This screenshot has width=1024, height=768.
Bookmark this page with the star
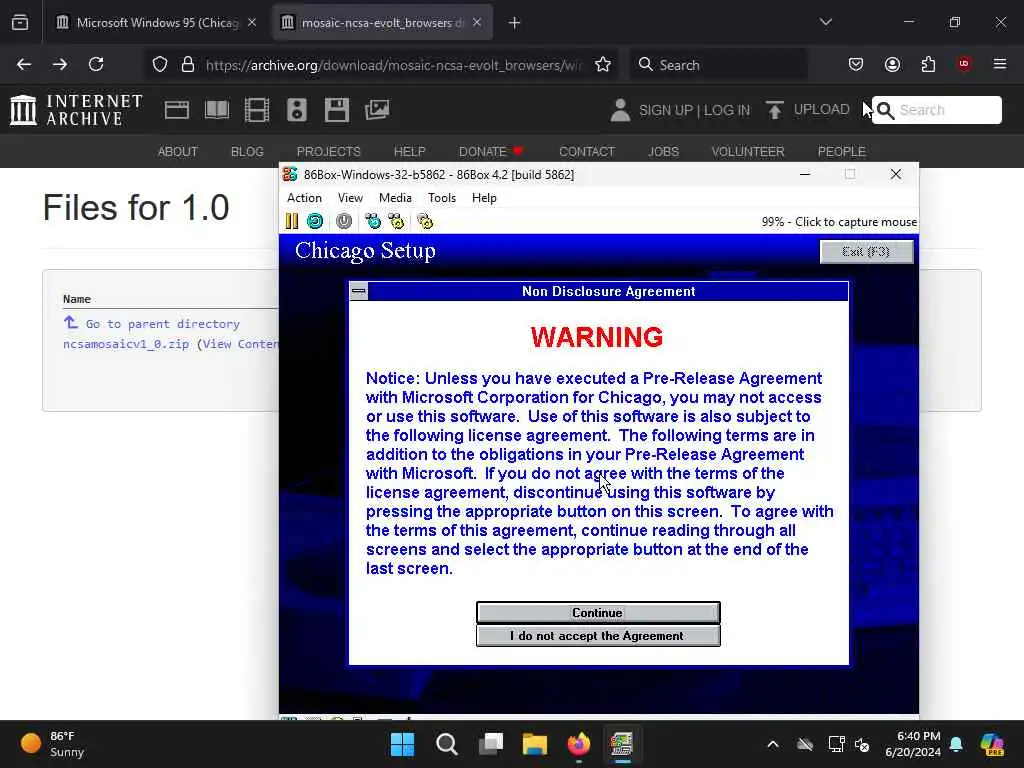pyautogui.click(x=603, y=64)
